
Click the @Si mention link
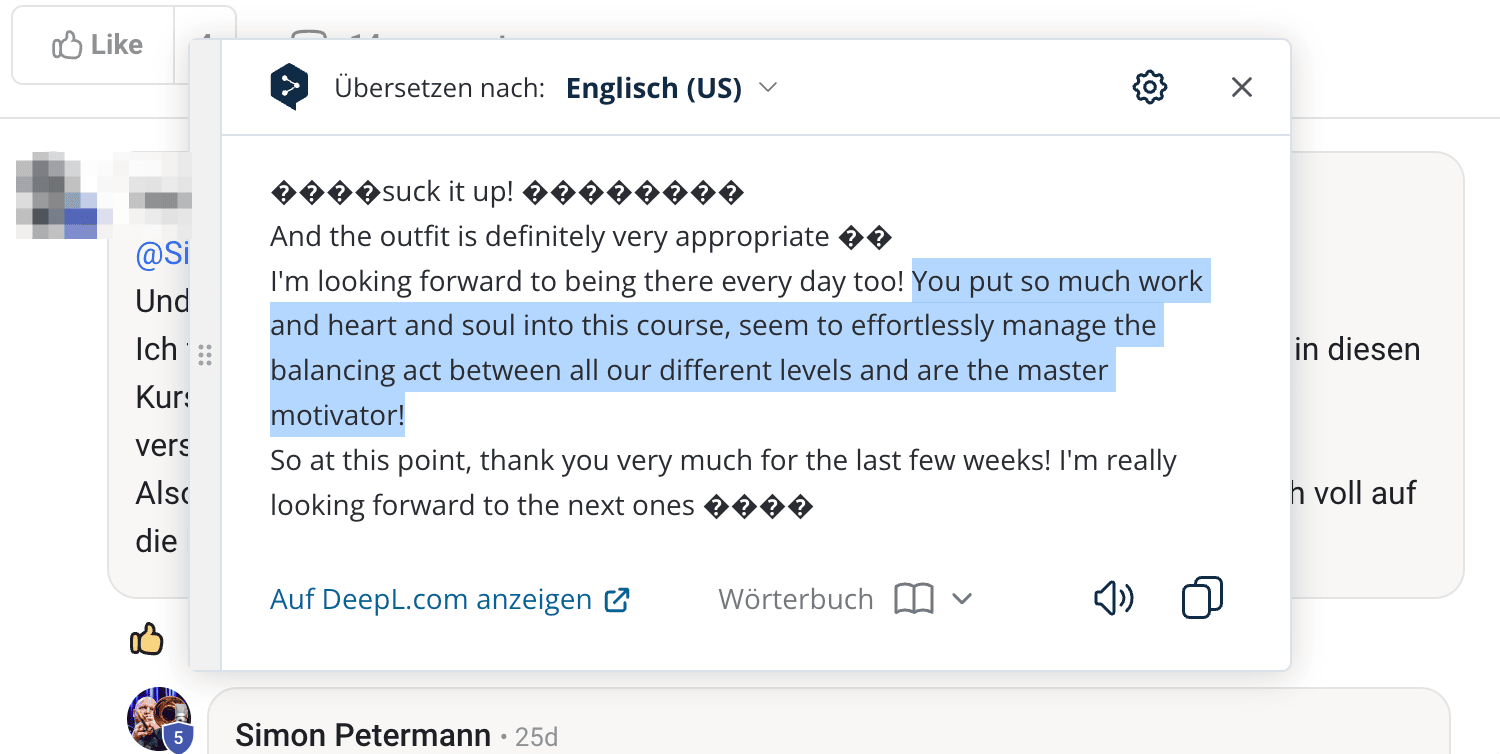click(162, 255)
